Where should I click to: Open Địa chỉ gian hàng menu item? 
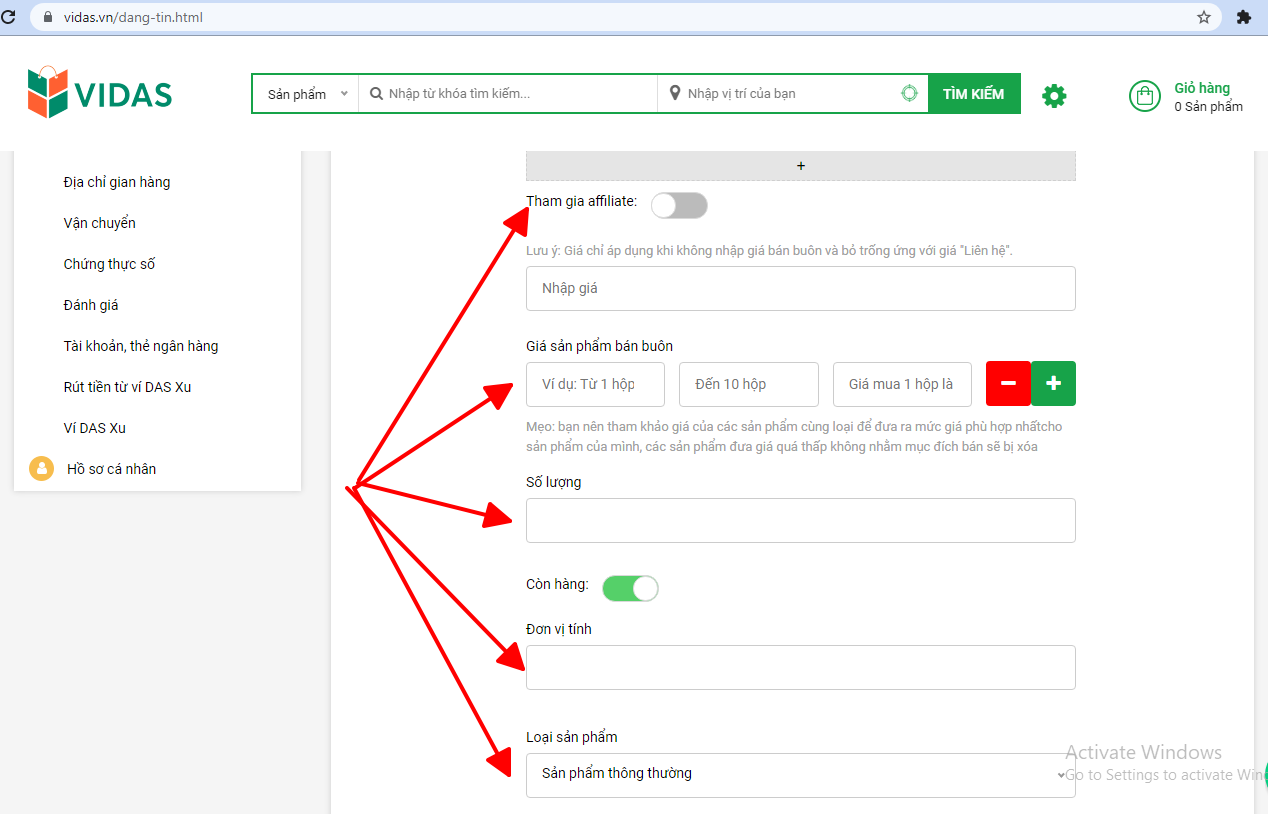pos(117,182)
